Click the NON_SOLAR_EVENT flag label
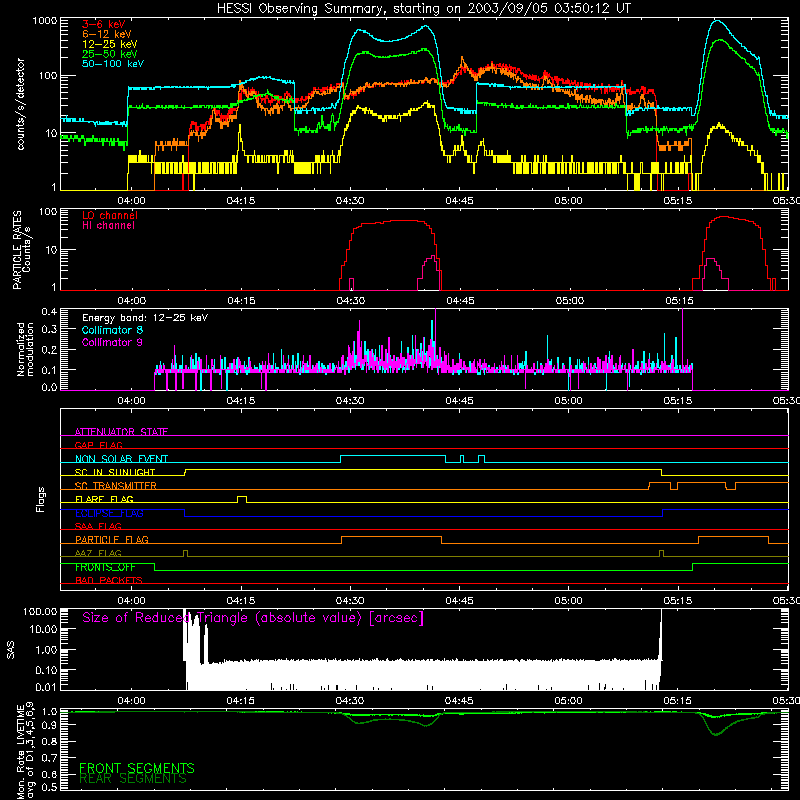This screenshot has height=800, width=800. tap(121, 459)
